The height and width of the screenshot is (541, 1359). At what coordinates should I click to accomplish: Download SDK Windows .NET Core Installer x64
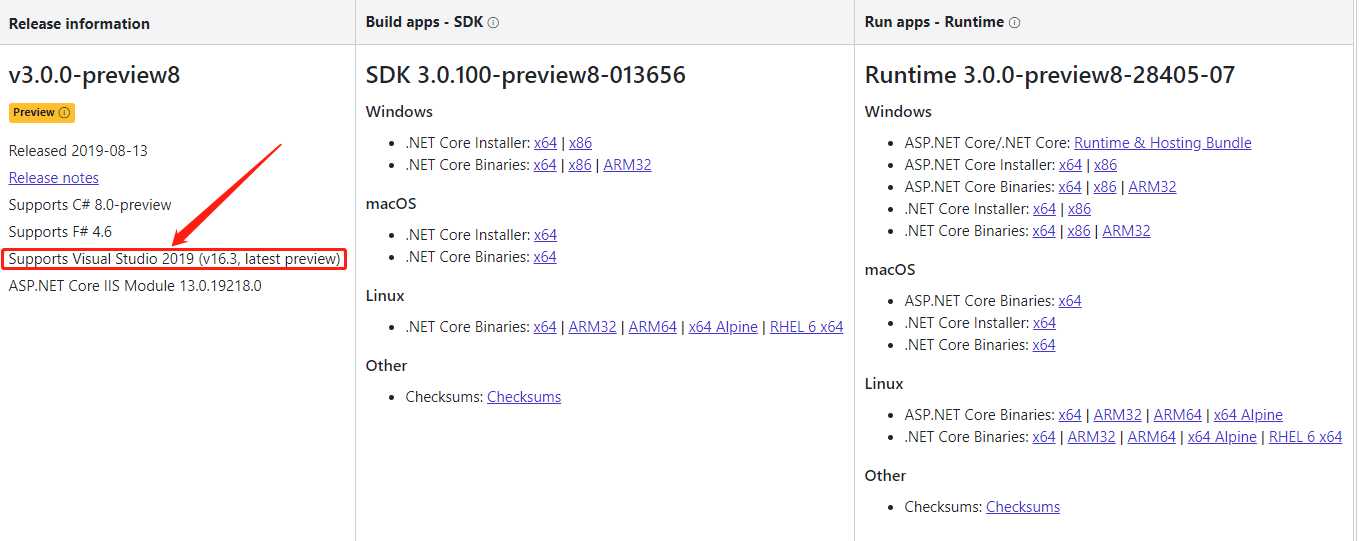545,143
